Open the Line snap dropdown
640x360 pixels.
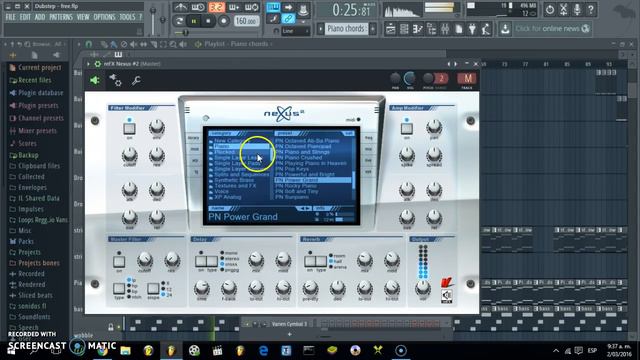point(296,31)
